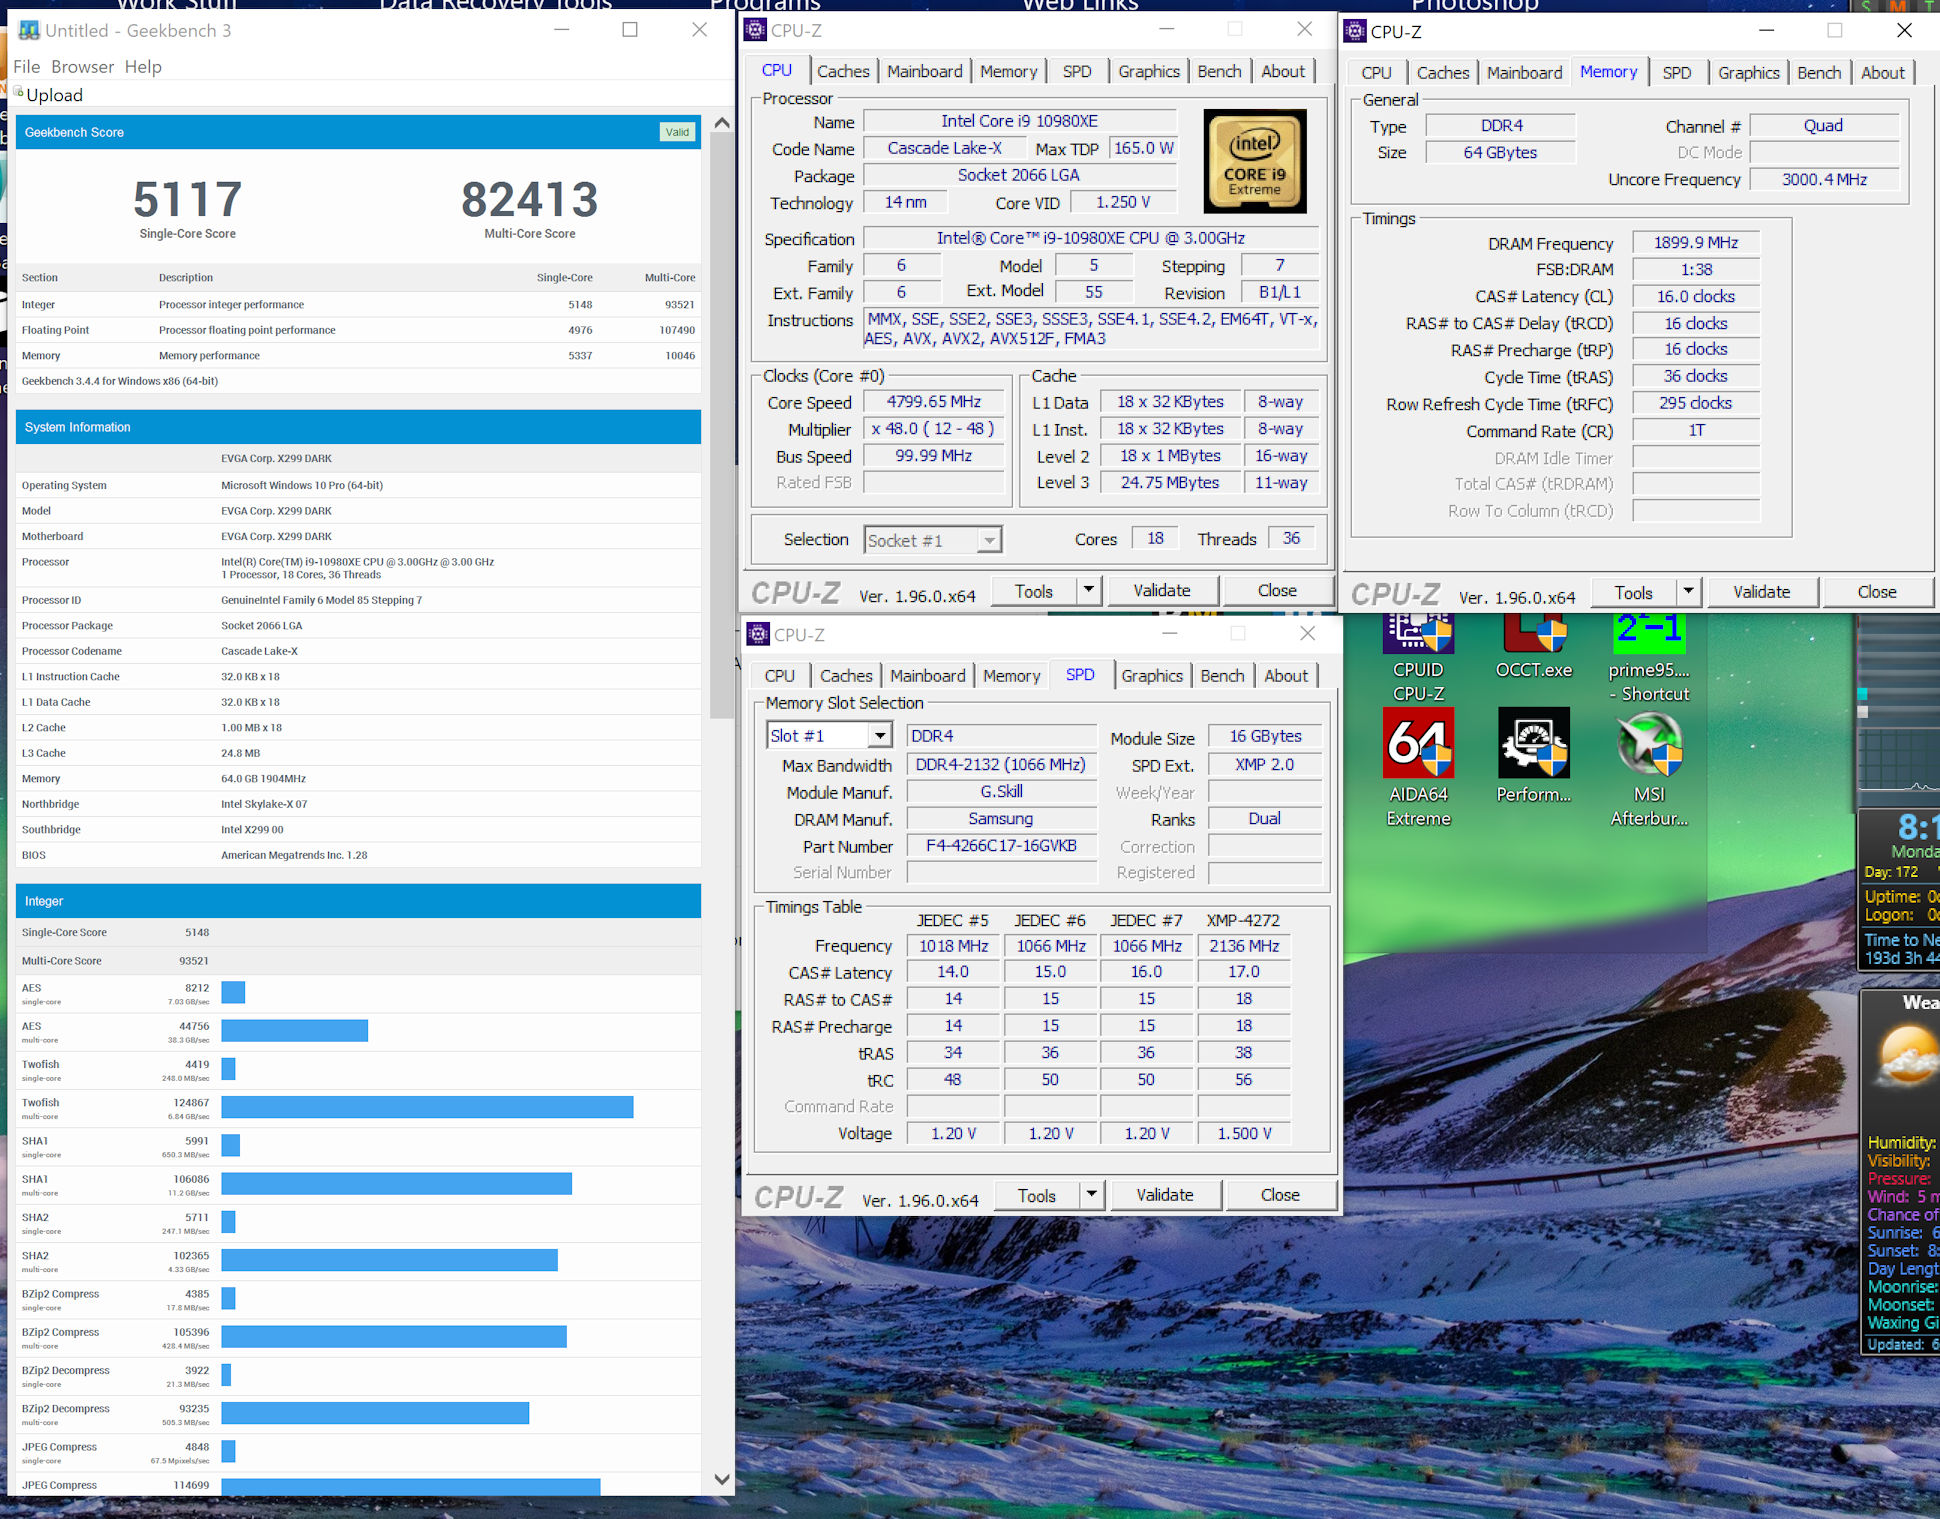Click the Code Name value Cascade Lake-X
1940x1519 pixels.
[945, 147]
